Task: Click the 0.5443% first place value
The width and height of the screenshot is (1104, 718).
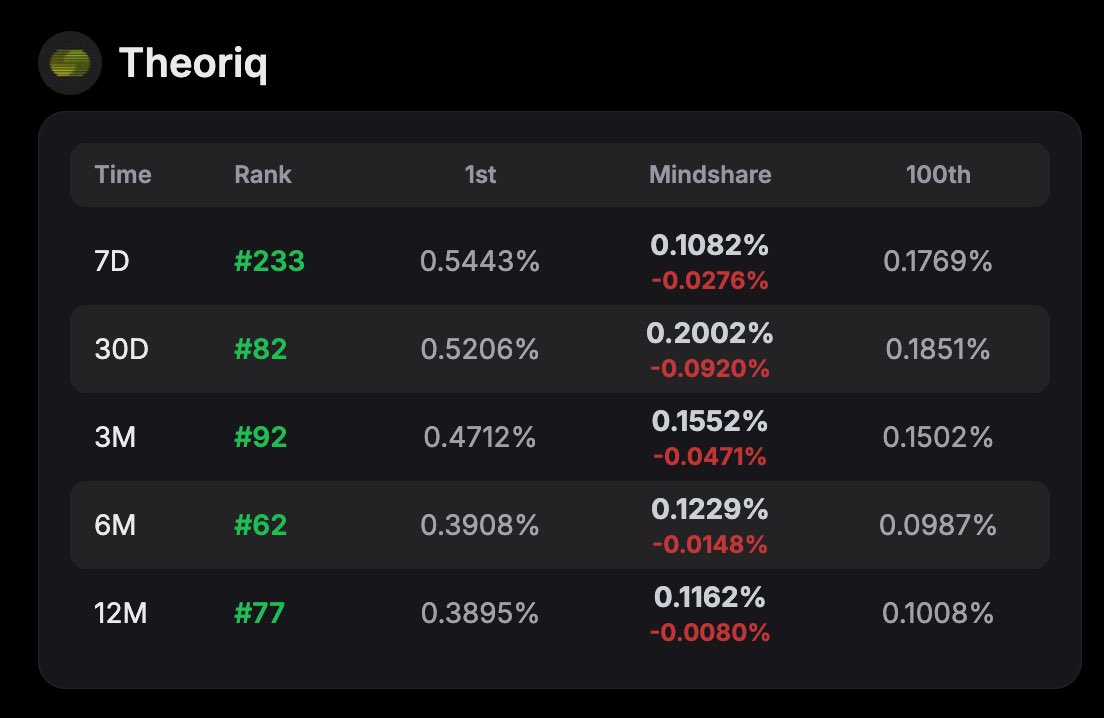Action: [479, 262]
